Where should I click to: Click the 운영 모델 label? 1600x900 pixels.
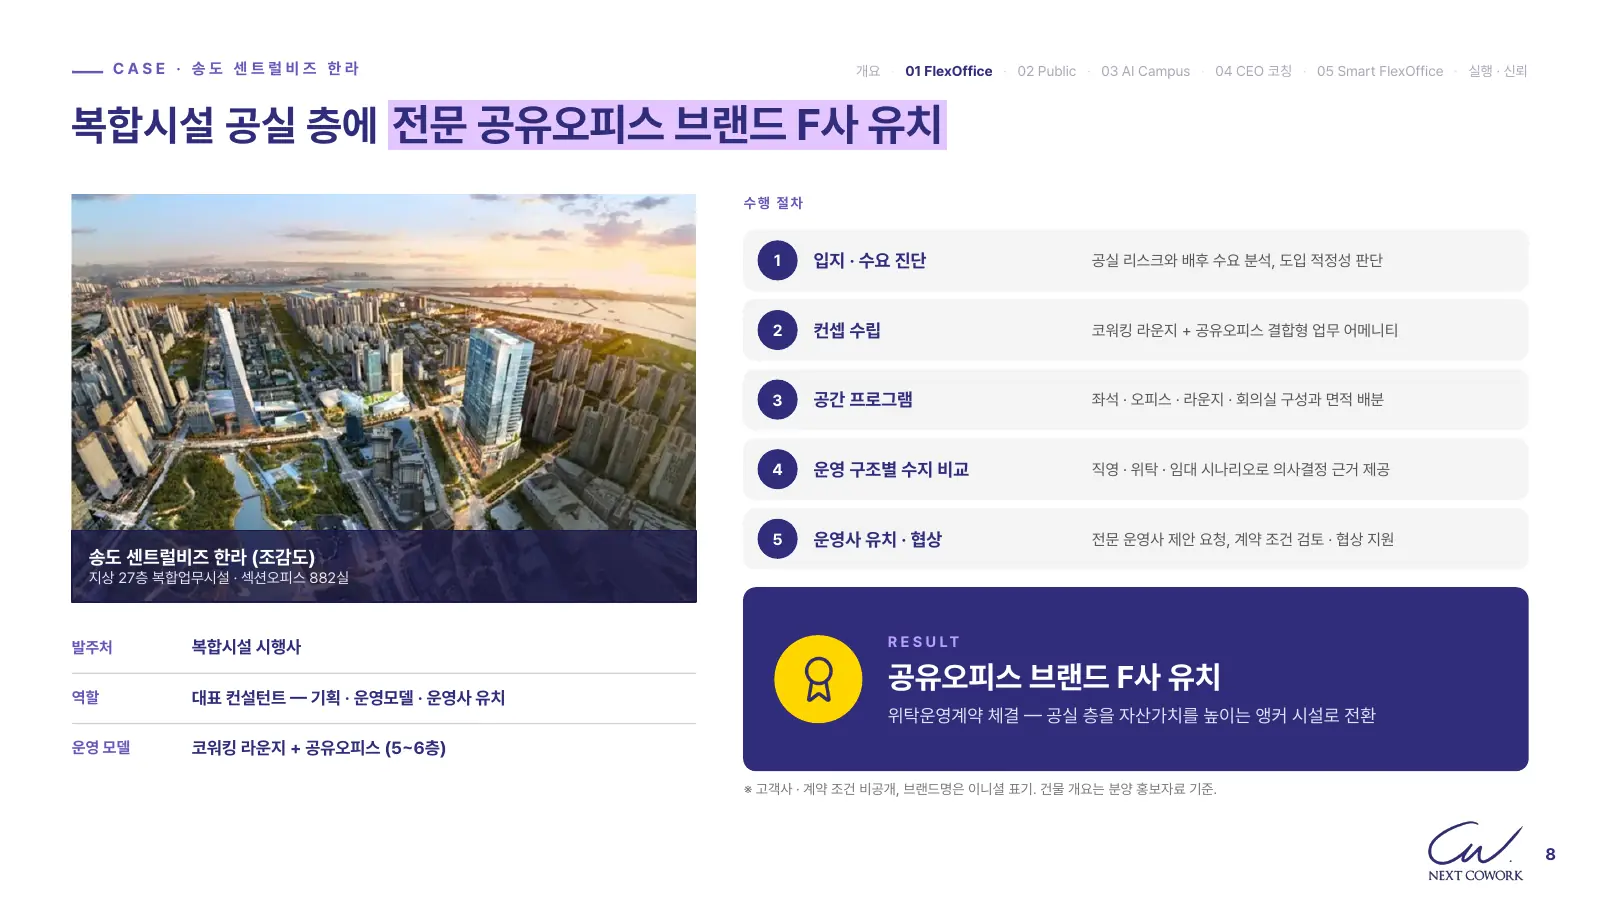101,747
